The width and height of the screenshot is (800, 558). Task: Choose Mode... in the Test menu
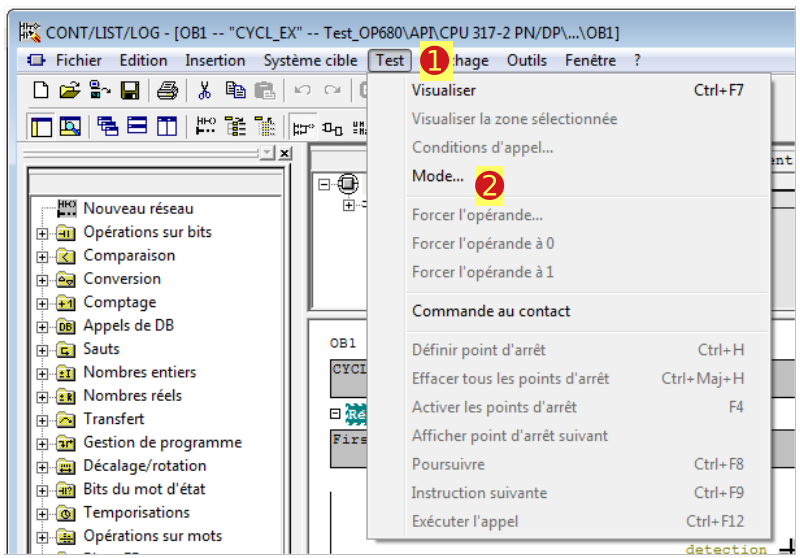578,176
